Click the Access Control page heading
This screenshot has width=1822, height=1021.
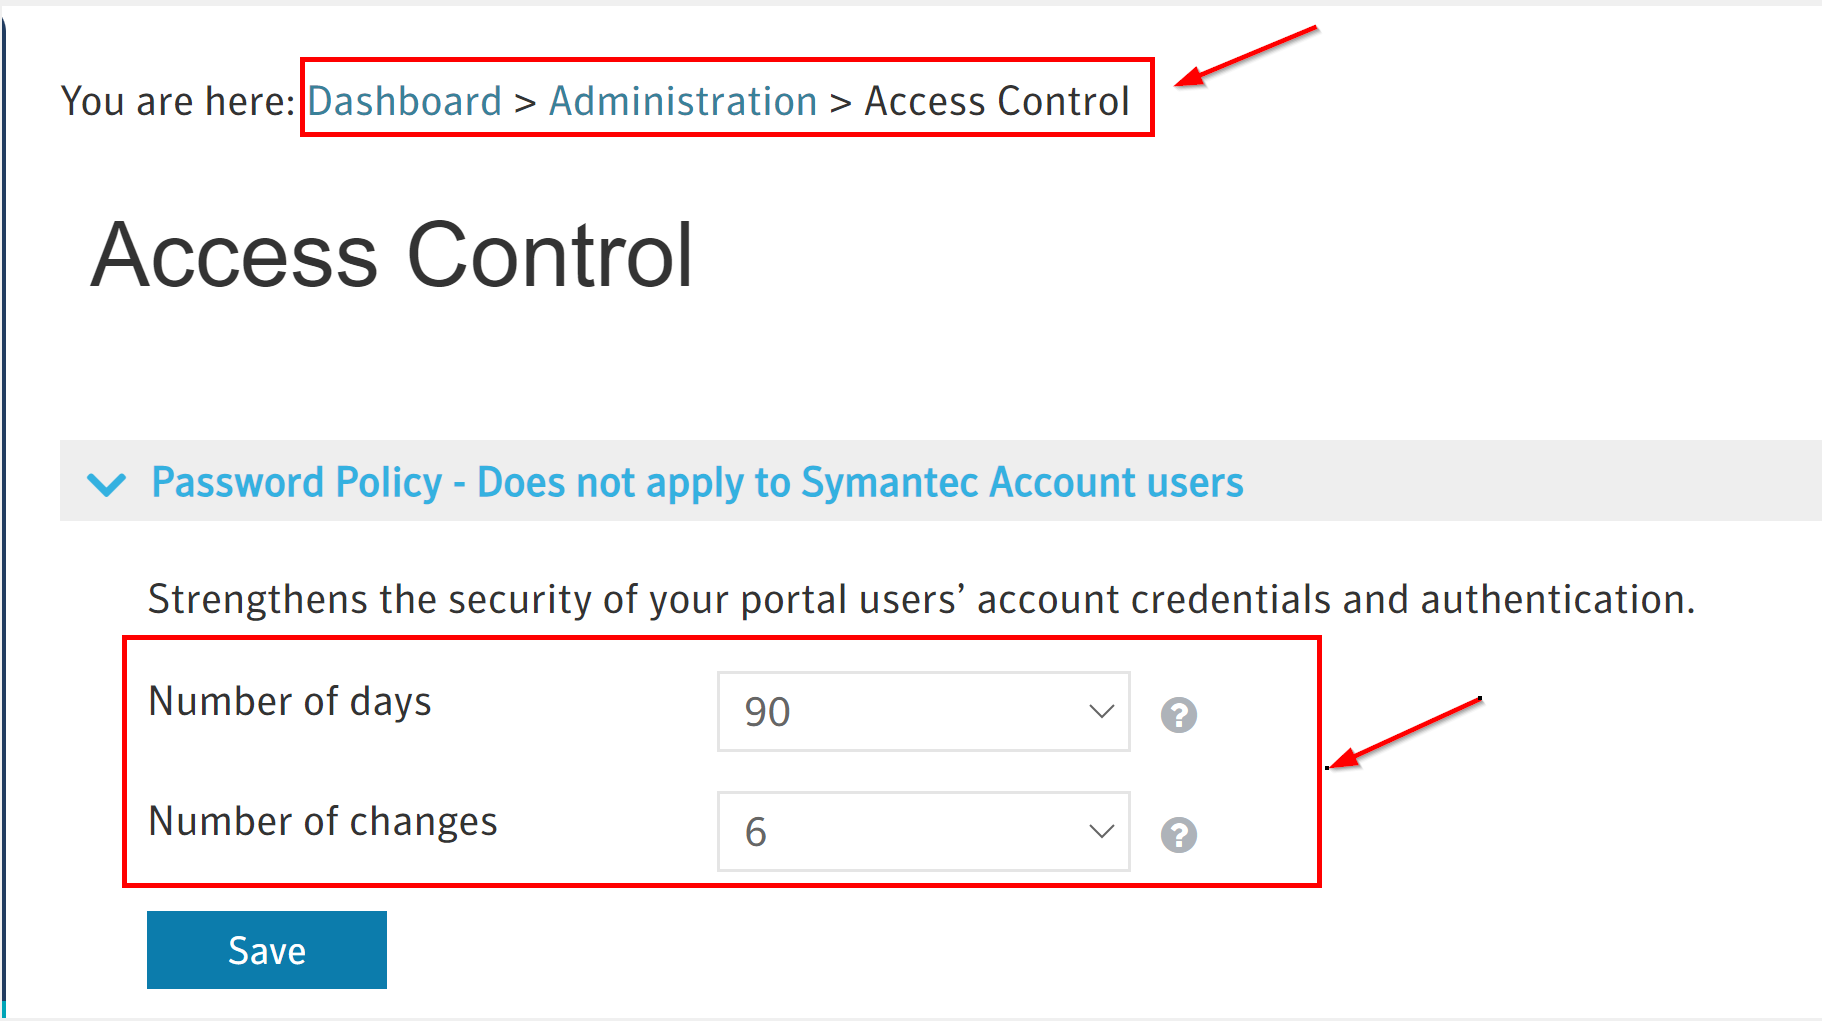pyautogui.click(x=392, y=256)
